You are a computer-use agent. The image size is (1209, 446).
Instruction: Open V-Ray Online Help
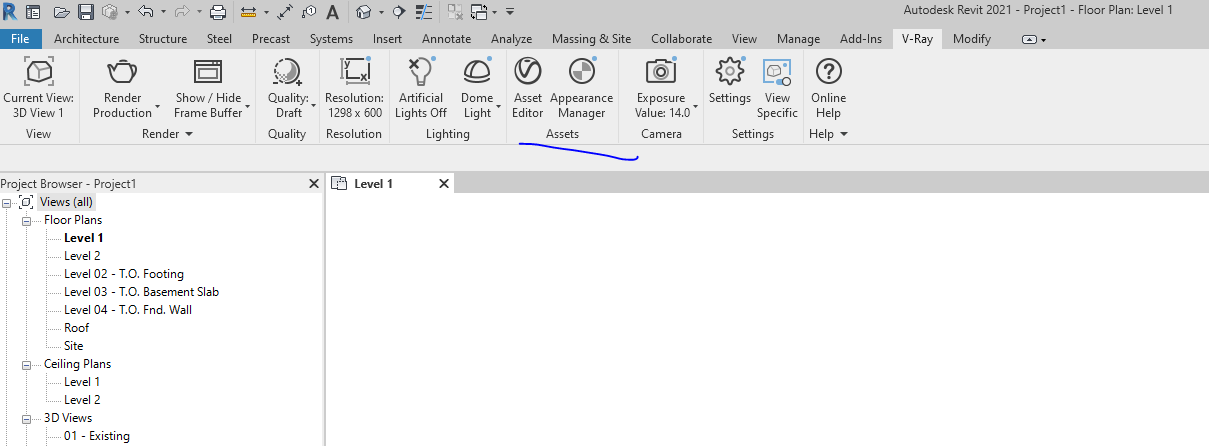point(828,88)
